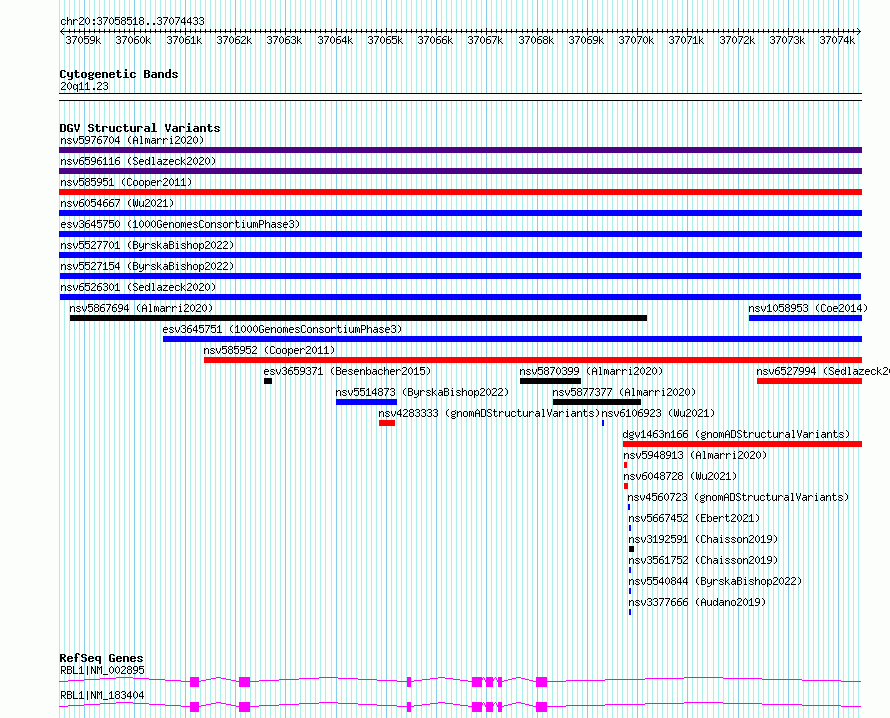The width and height of the screenshot is (890, 718).
Task: Select the nsv5527701 (ByrskaBishop2022) label
Action: 147,245
